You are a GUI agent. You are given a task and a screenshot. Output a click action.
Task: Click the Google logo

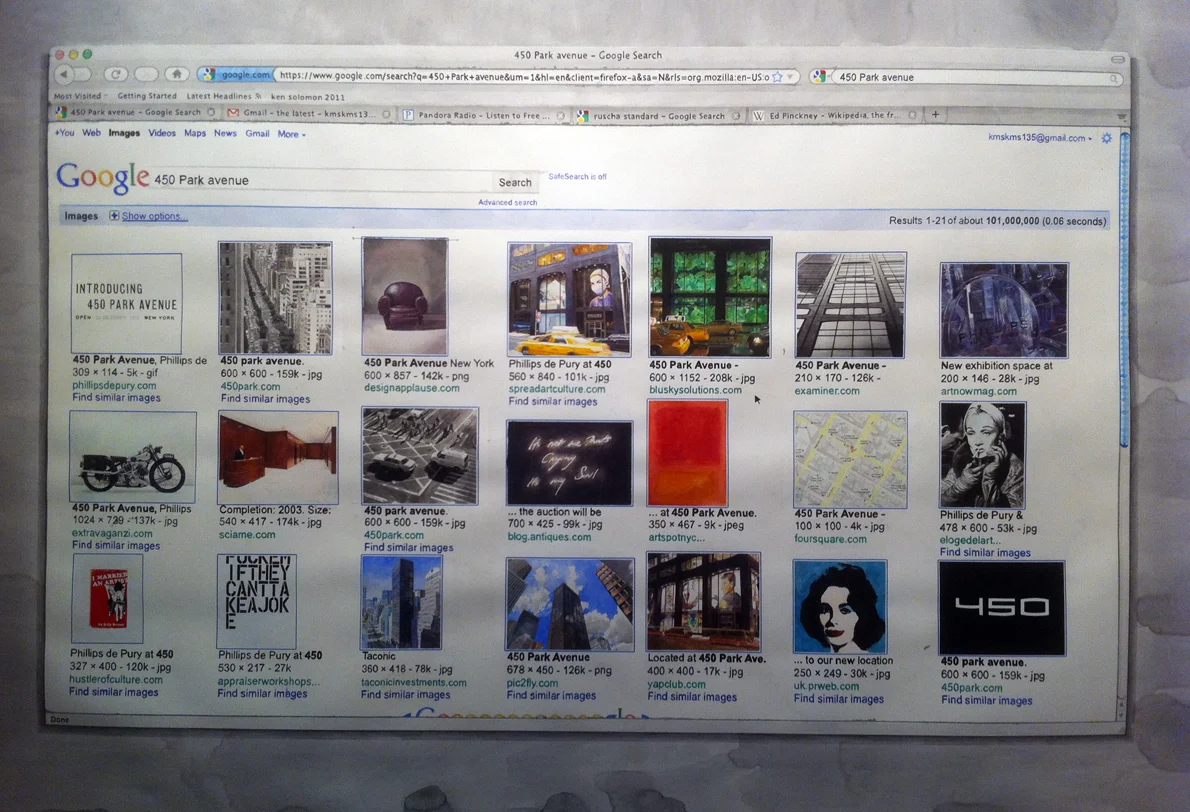[x=102, y=177]
